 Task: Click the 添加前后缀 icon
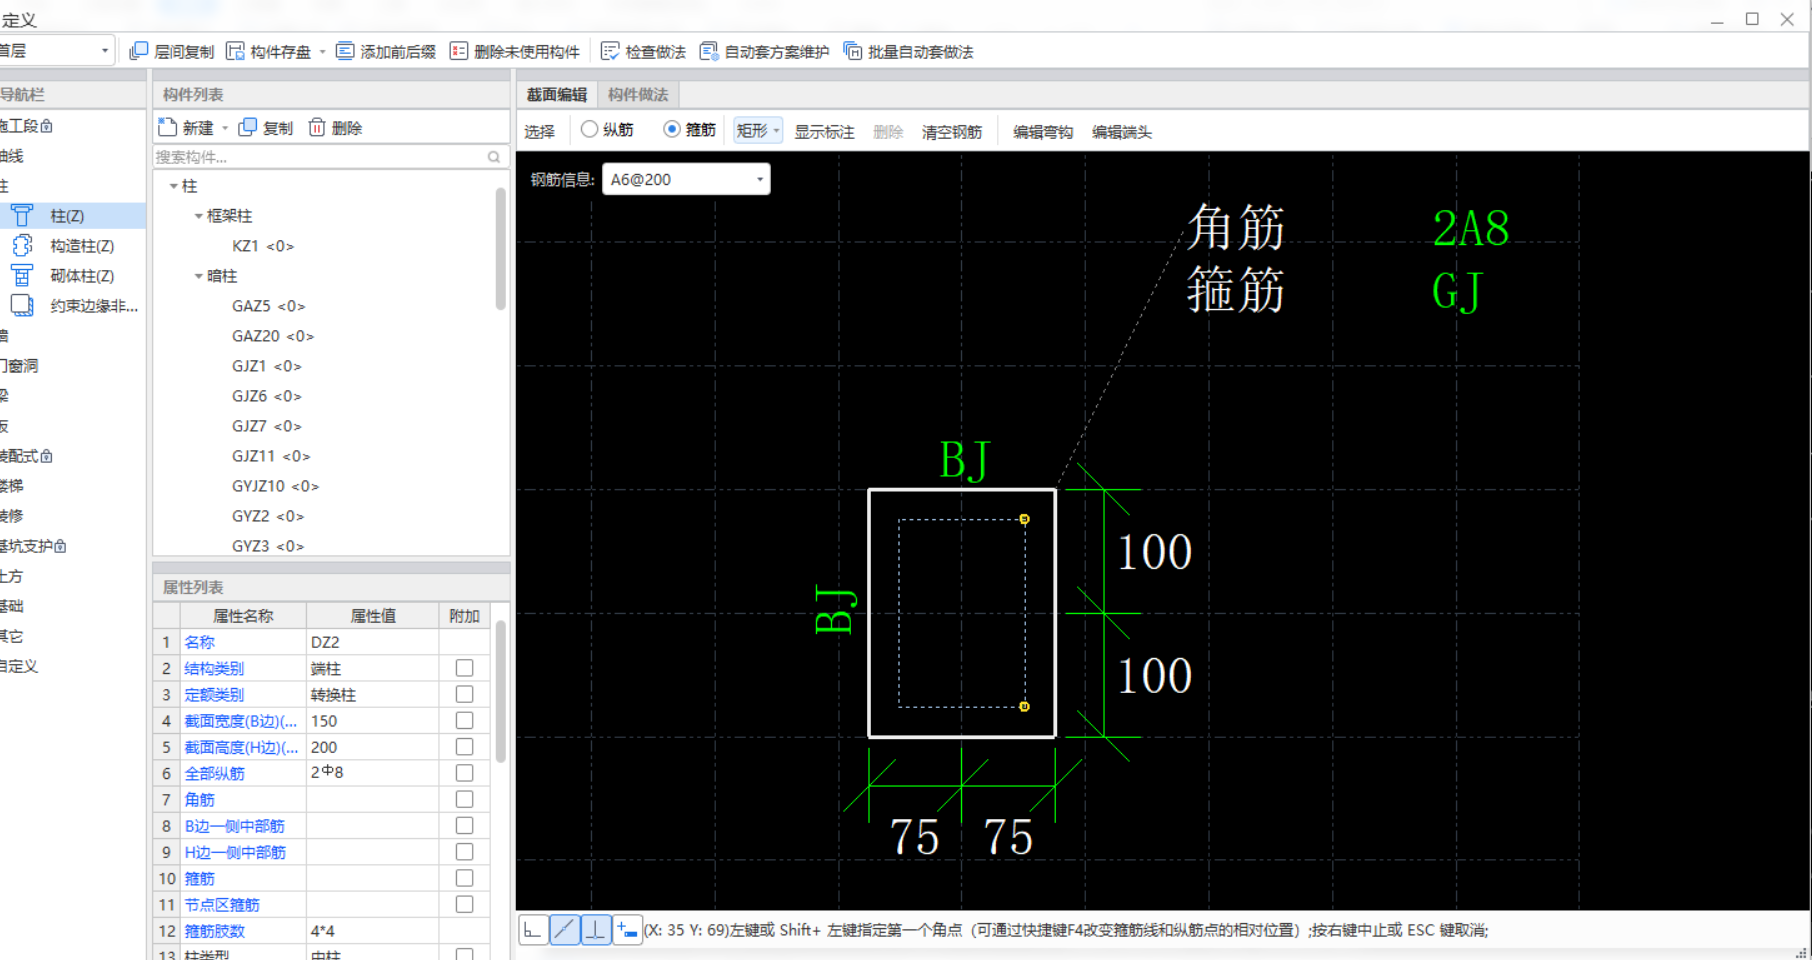click(345, 51)
